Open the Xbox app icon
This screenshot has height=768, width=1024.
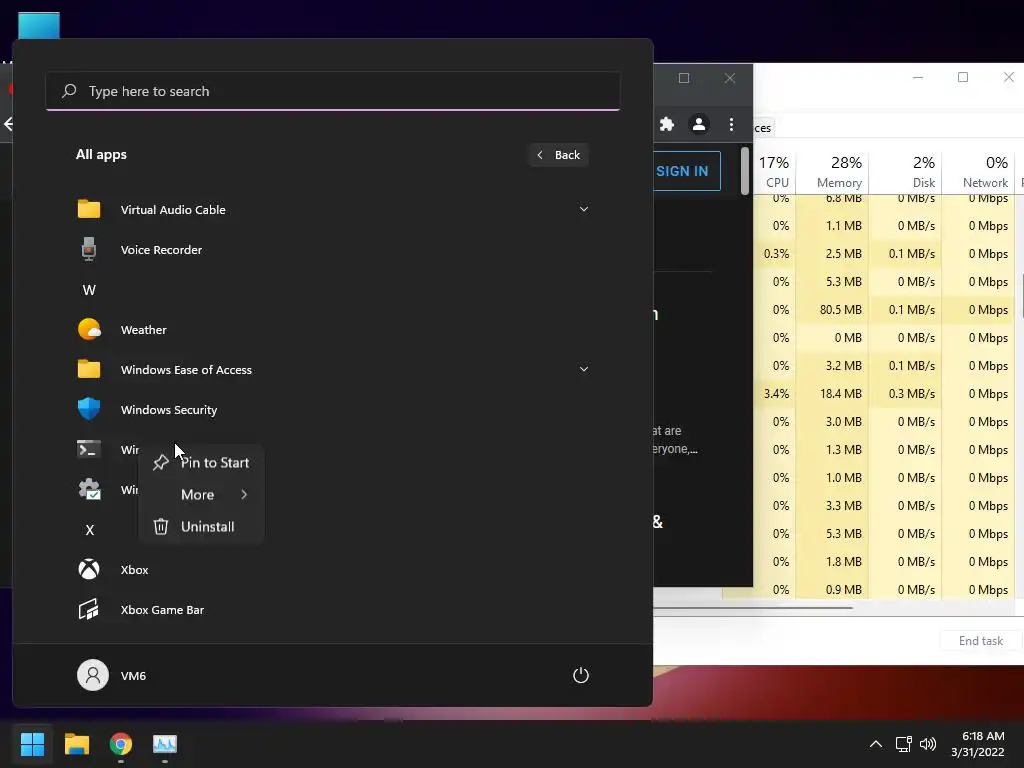[89, 569]
